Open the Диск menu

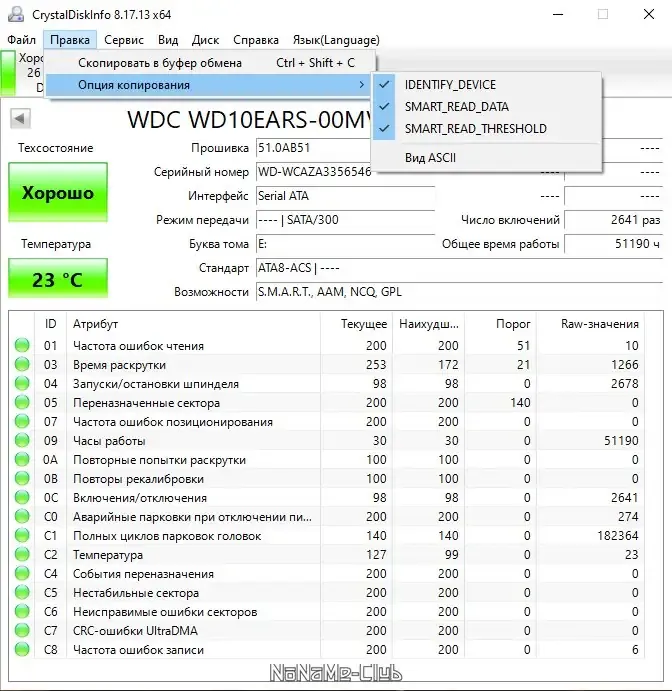pos(205,40)
